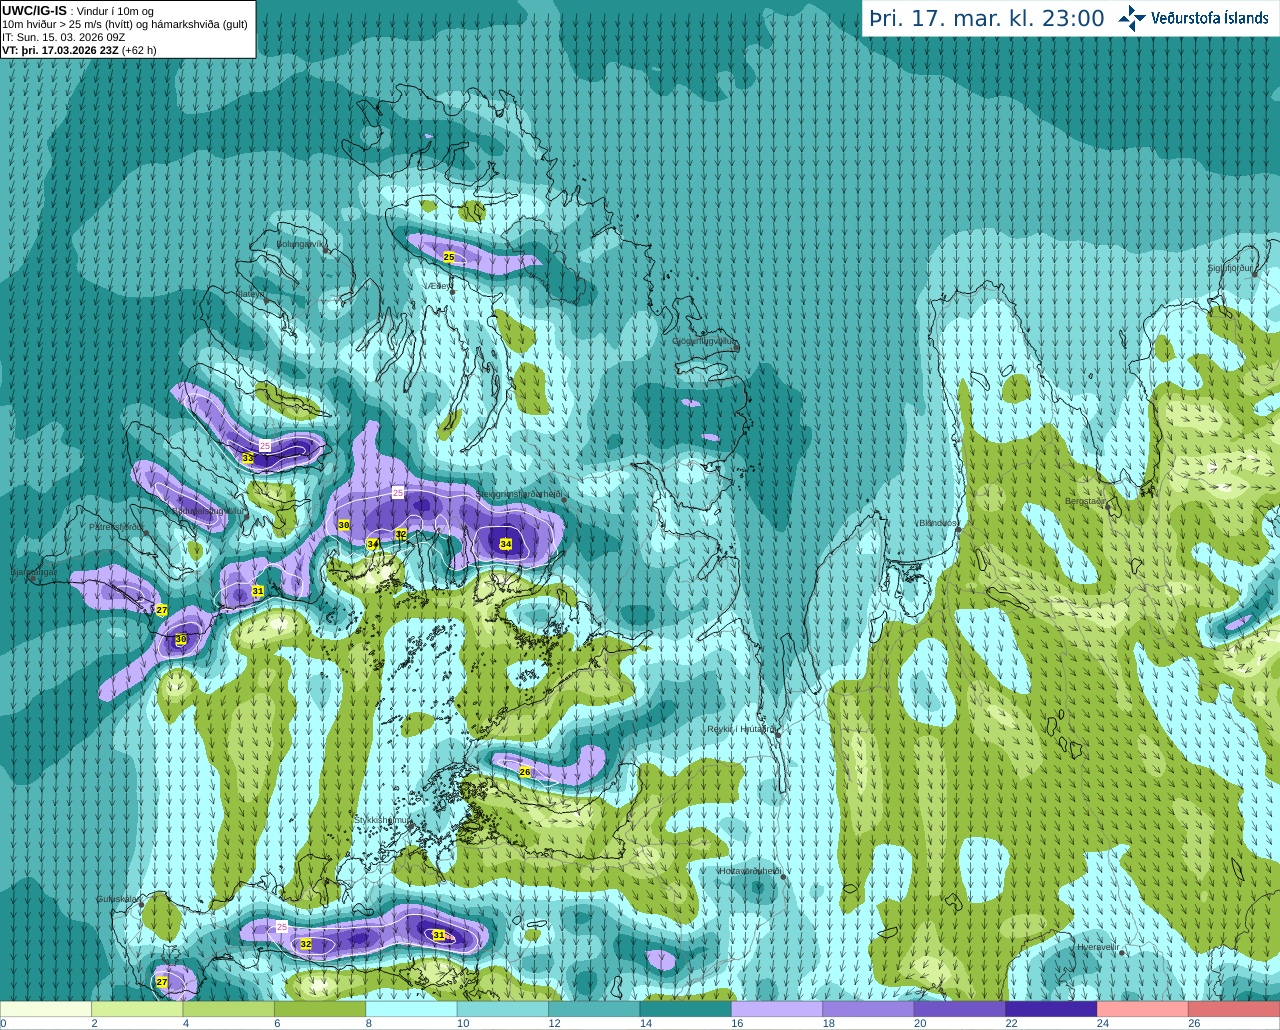Screen dimensions: 1280x1030
Task: Click the yellow 27 gust marker near Bjargtangar
Action: point(162,609)
